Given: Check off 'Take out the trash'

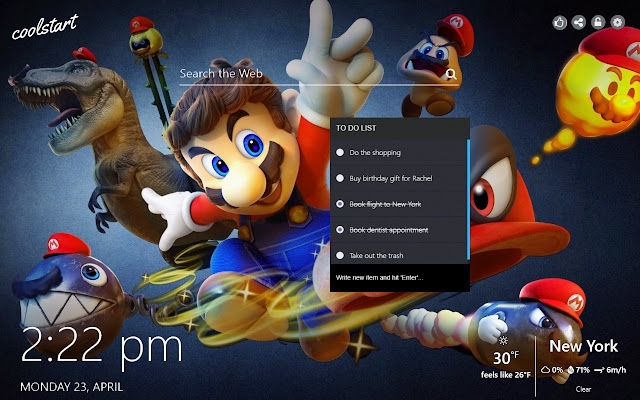Looking at the screenshot, I should point(340,256).
